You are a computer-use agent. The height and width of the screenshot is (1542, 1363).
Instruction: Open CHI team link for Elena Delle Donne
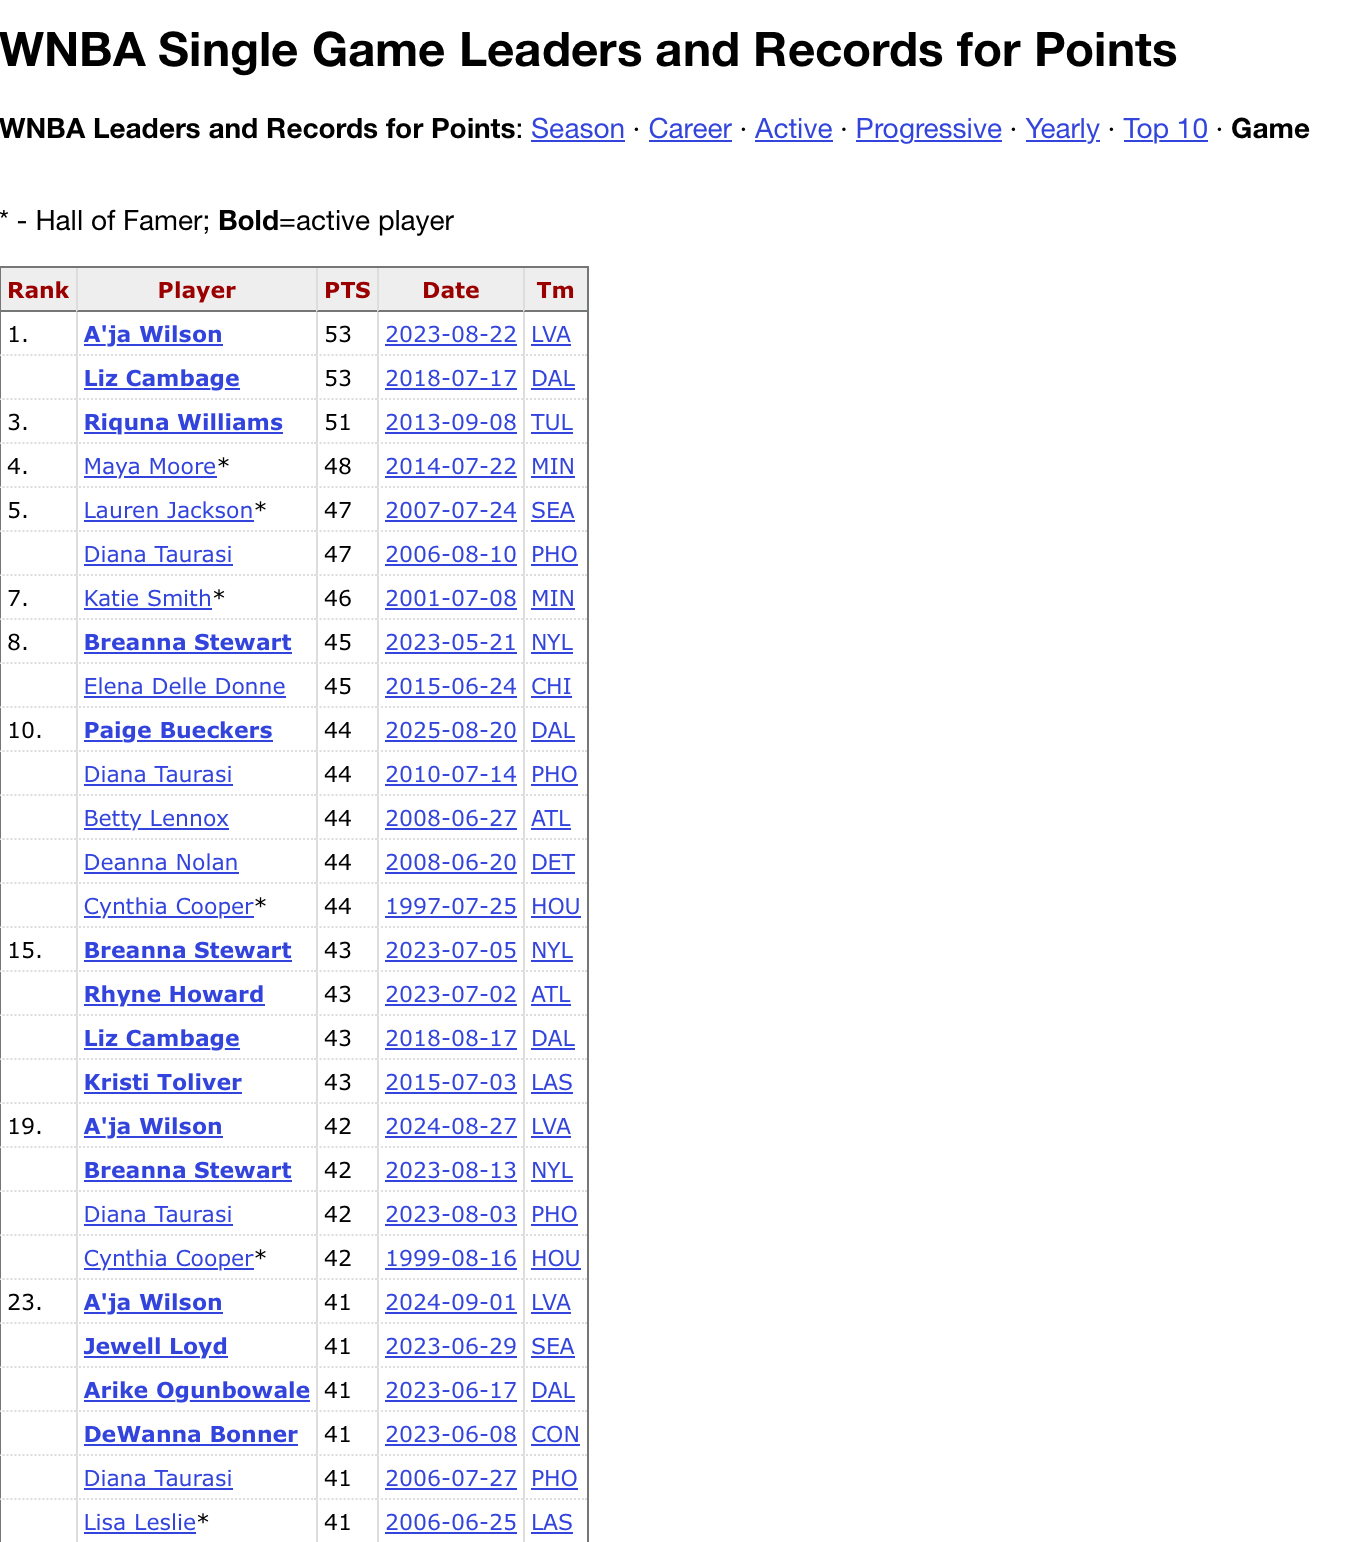(x=551, y=686)
